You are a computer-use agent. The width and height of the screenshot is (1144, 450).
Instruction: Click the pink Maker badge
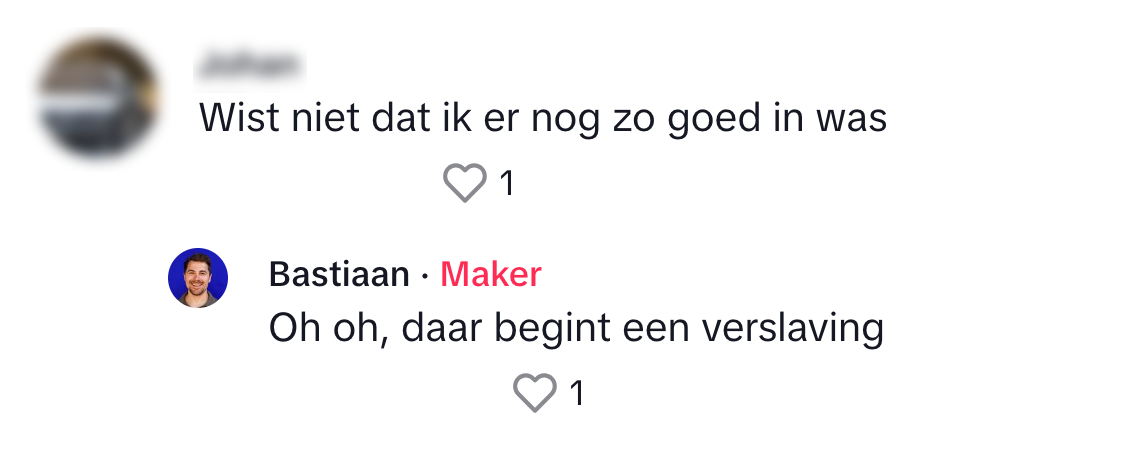click(x=491, y=275)
